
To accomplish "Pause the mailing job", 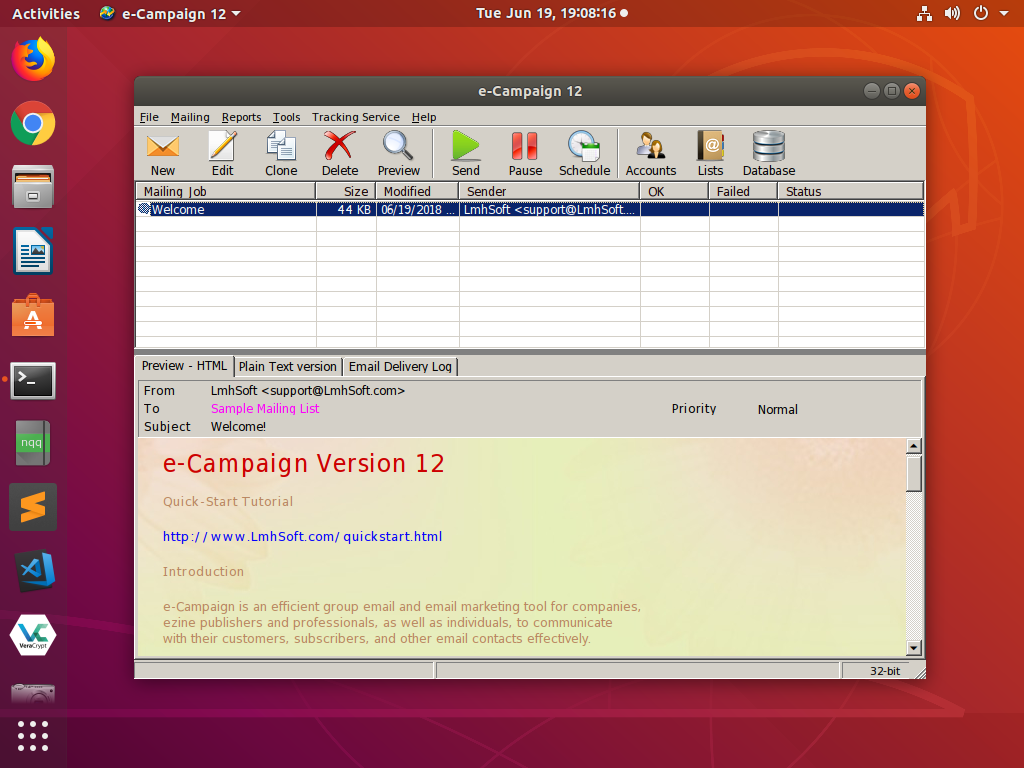I will pyautogui.click(x=525, y=153).
